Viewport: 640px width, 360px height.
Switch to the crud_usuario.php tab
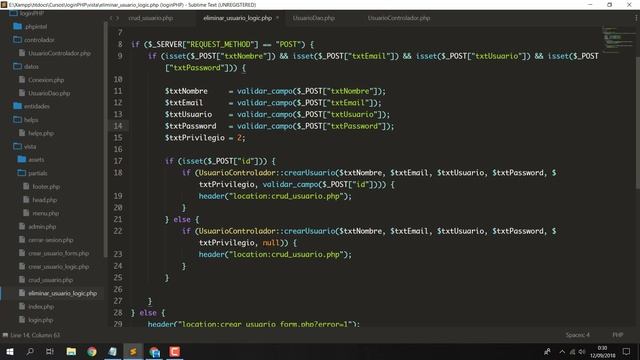[151, 18]
